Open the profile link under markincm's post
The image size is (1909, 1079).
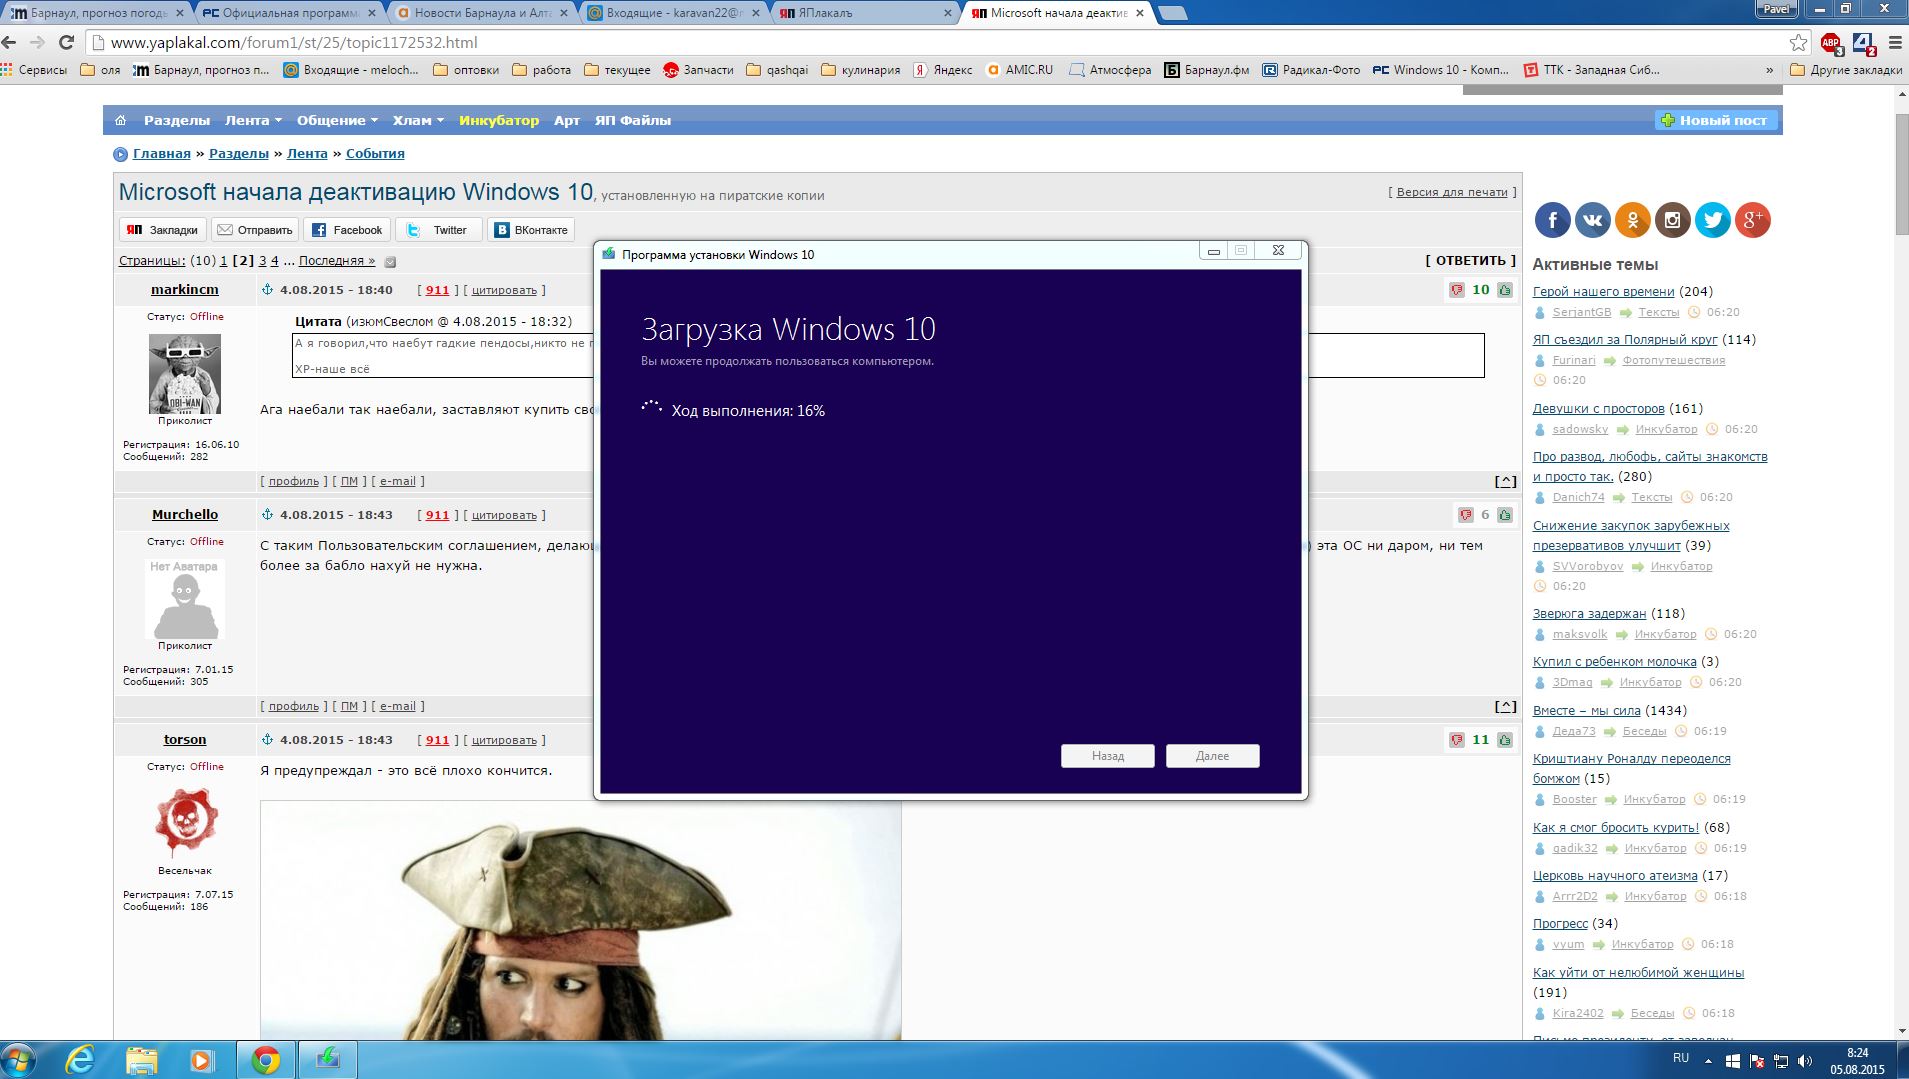[x=293, y=481]
